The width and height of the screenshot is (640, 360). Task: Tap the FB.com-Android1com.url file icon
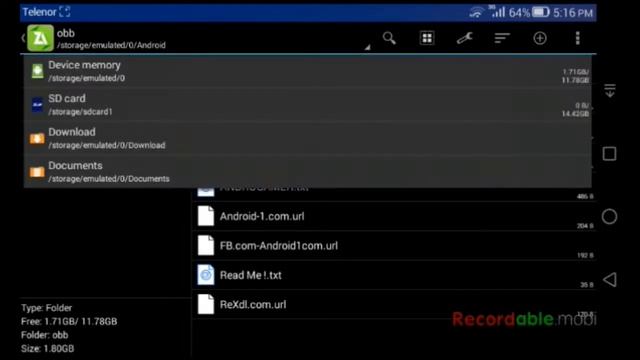click(x=206, y=245)
